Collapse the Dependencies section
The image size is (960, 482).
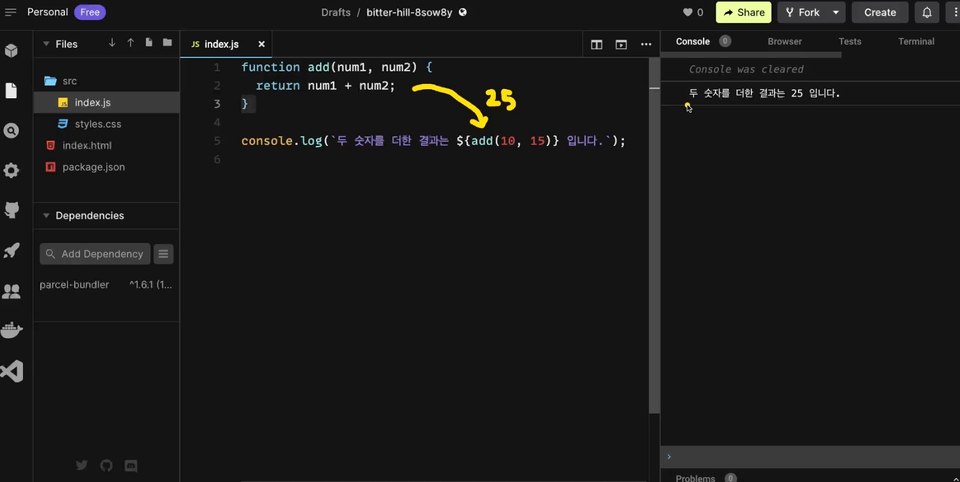pos(45,215)
